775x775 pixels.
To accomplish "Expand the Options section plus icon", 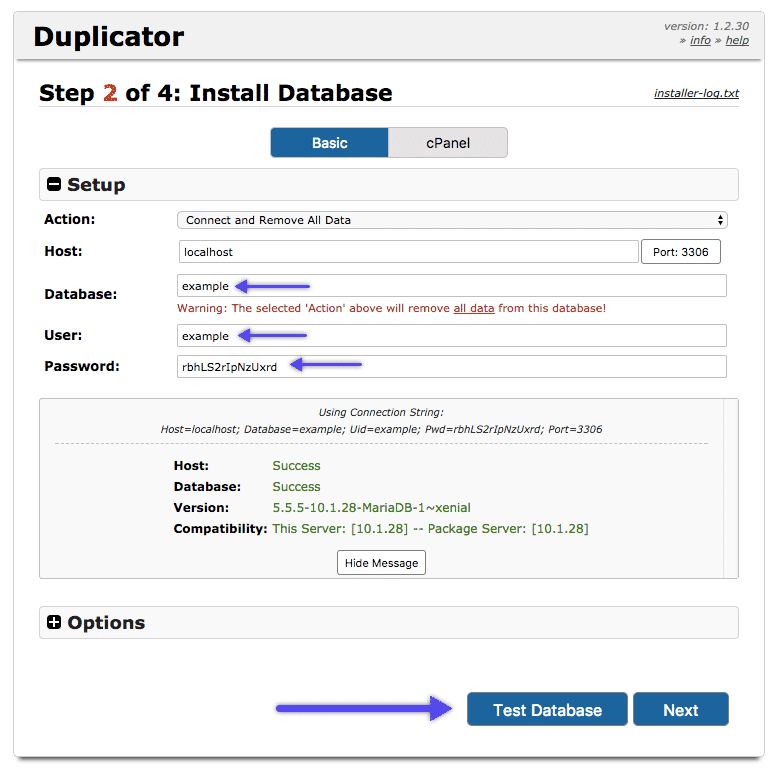I will pyautogui.click(x=55, y=623).
